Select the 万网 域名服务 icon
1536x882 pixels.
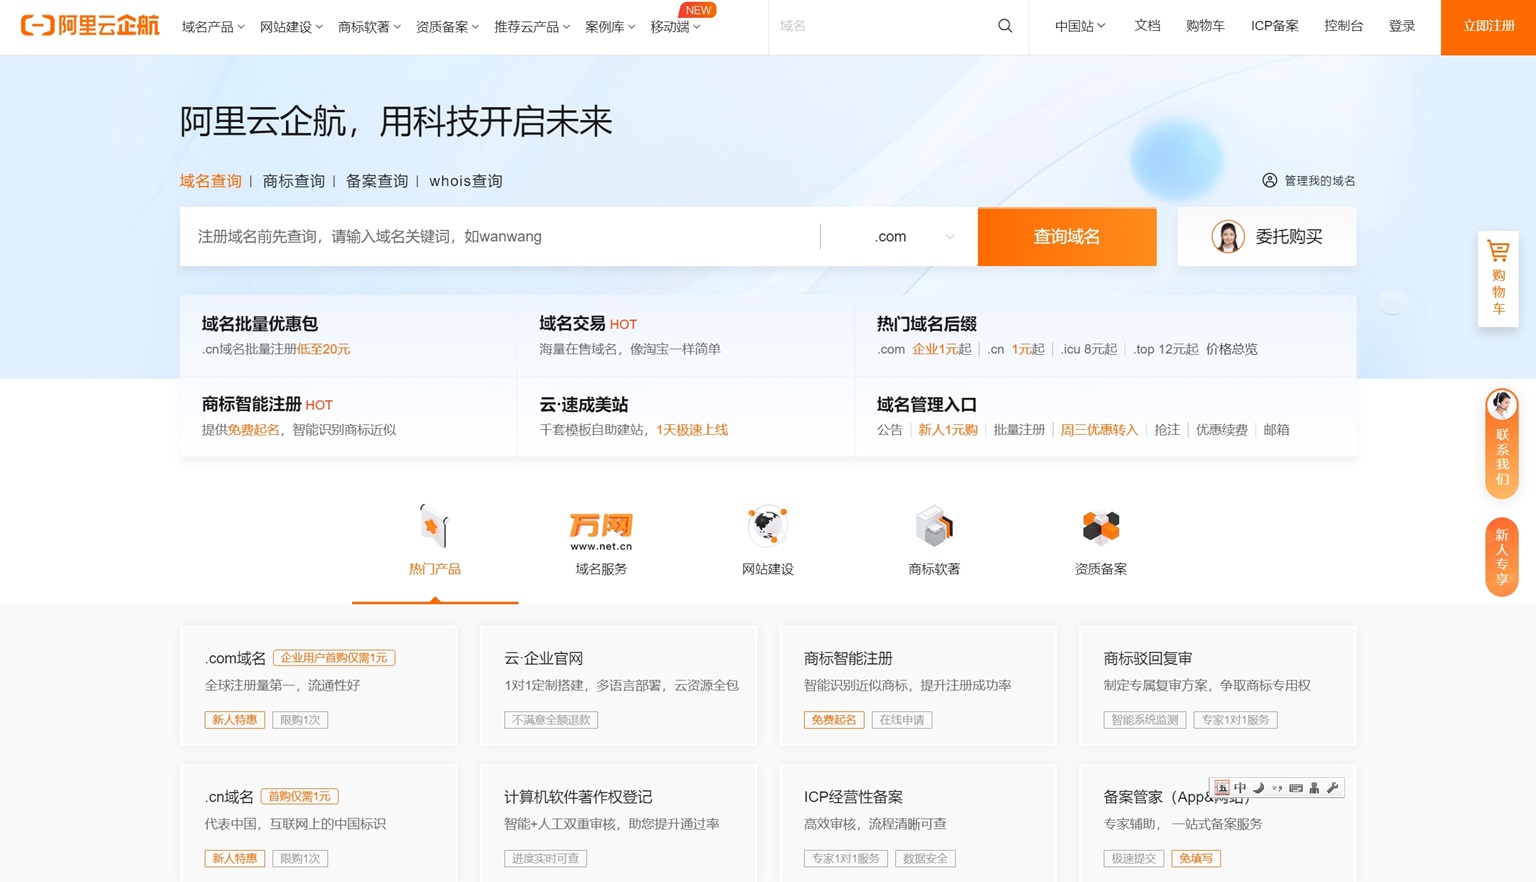click(x=601, y=530)
